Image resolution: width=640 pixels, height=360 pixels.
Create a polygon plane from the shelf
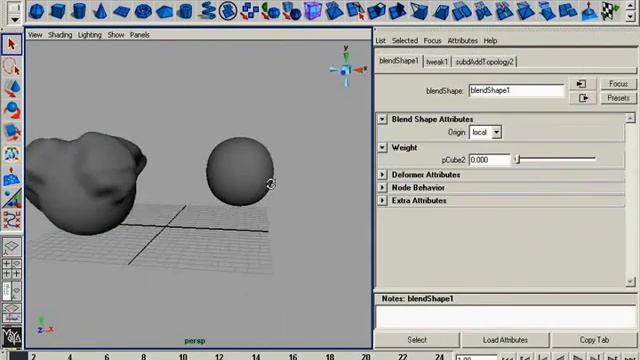pos(122,11)
